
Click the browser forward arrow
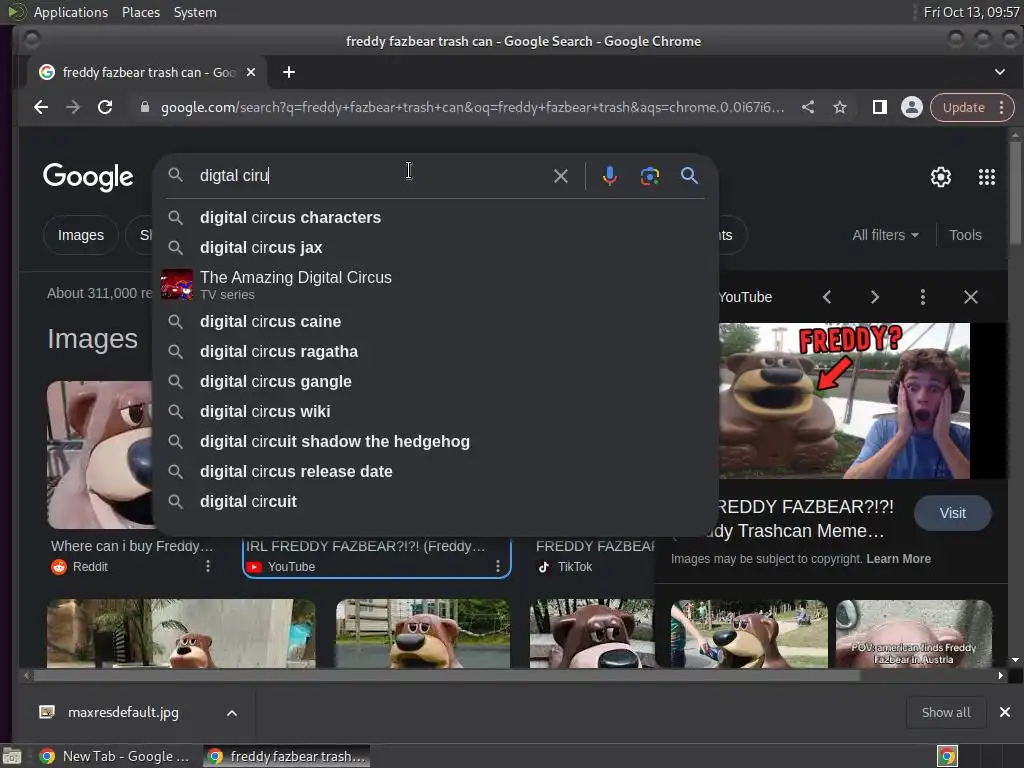73,107
